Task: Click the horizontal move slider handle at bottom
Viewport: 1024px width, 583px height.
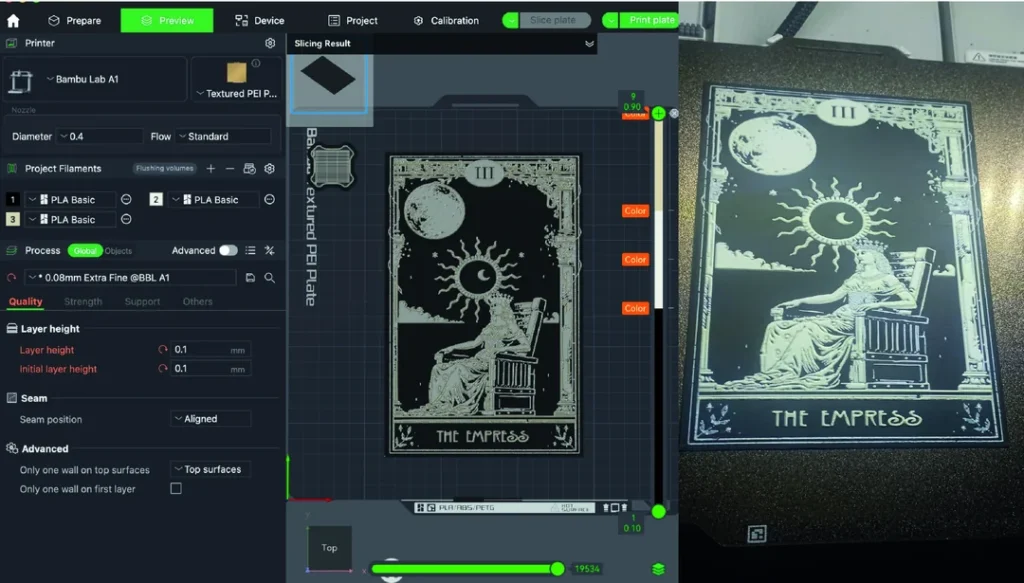Action: (557, 569)
